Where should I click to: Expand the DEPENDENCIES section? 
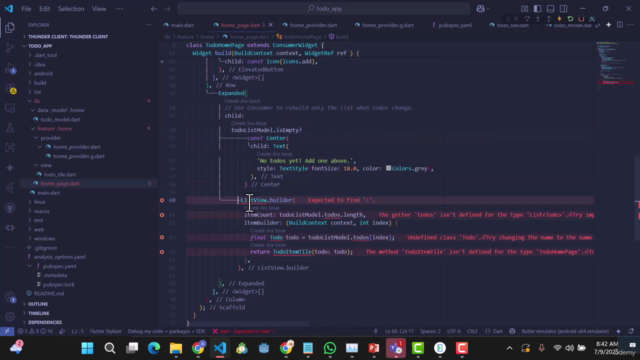[x=45, y=322]
